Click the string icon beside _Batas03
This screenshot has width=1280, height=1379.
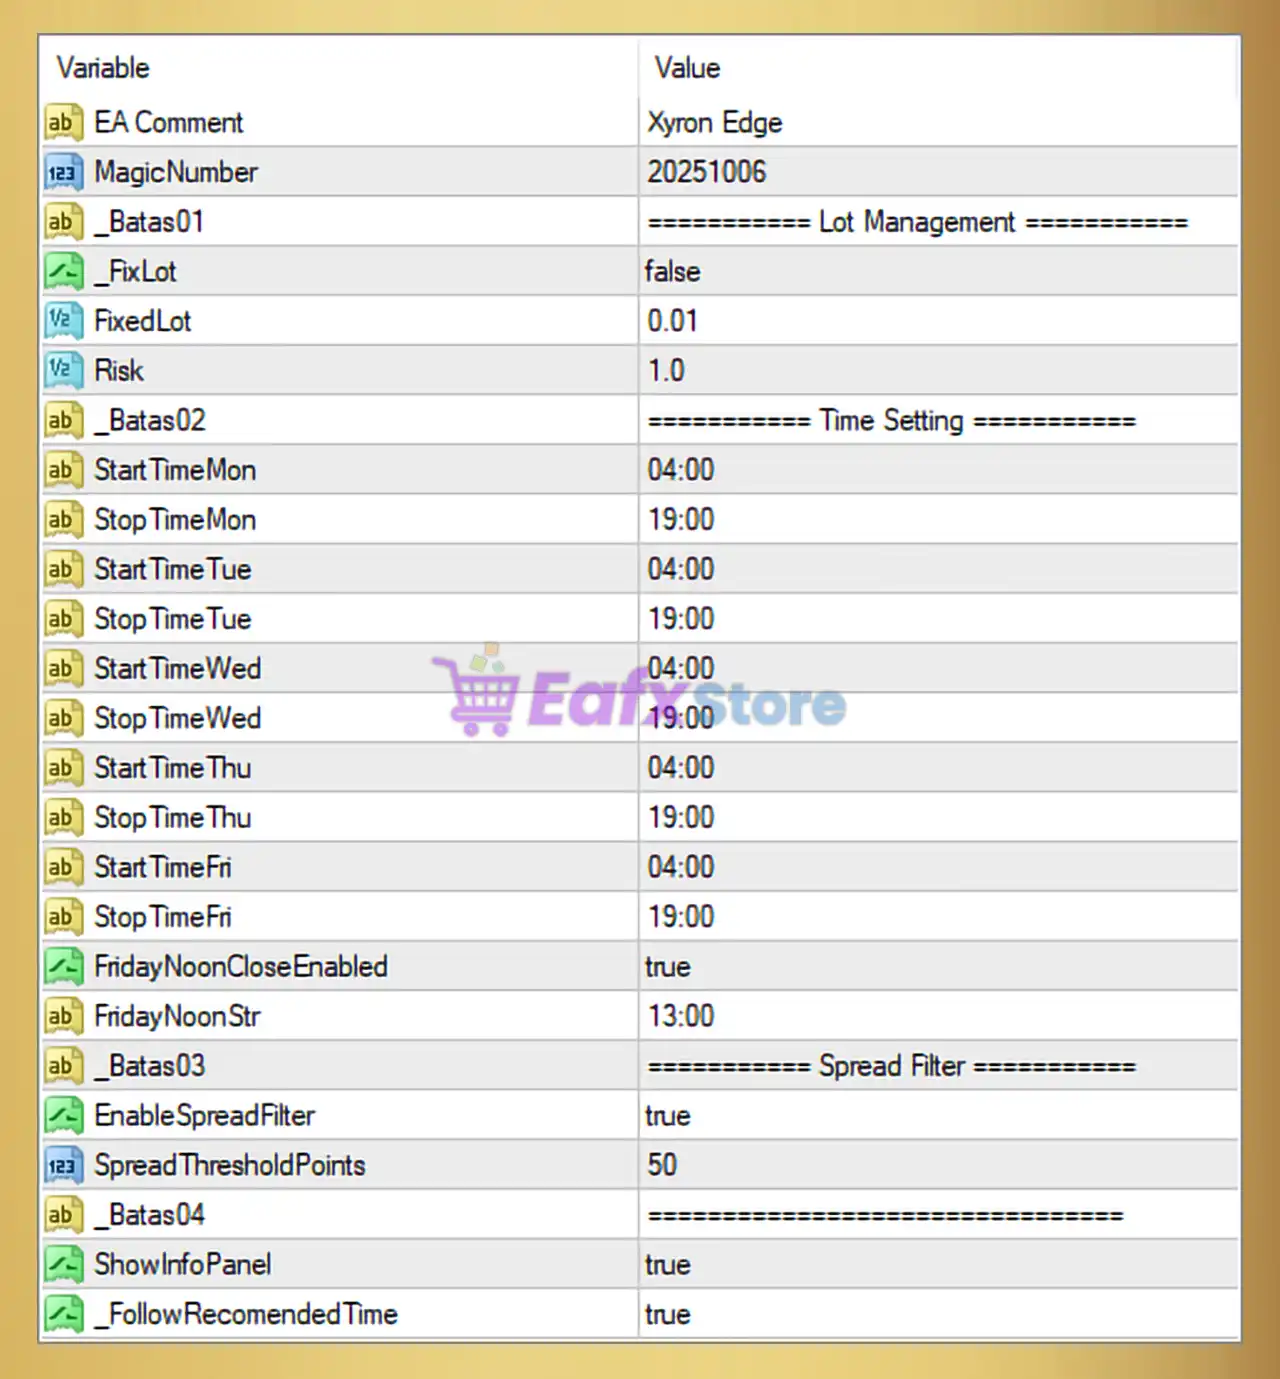pyautogui.click(x=63, y=1066)
